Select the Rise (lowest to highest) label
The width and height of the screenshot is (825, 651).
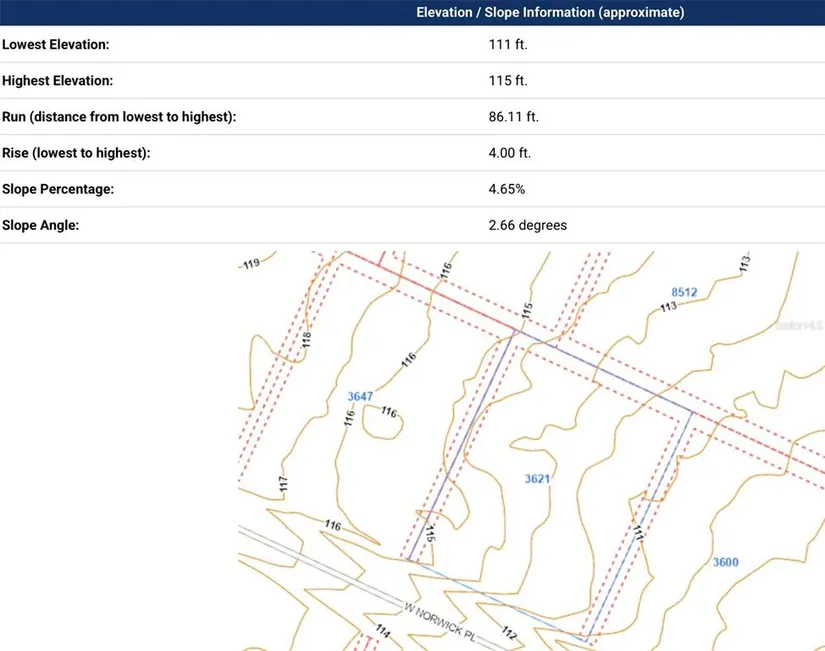click(x=76, y=153)
